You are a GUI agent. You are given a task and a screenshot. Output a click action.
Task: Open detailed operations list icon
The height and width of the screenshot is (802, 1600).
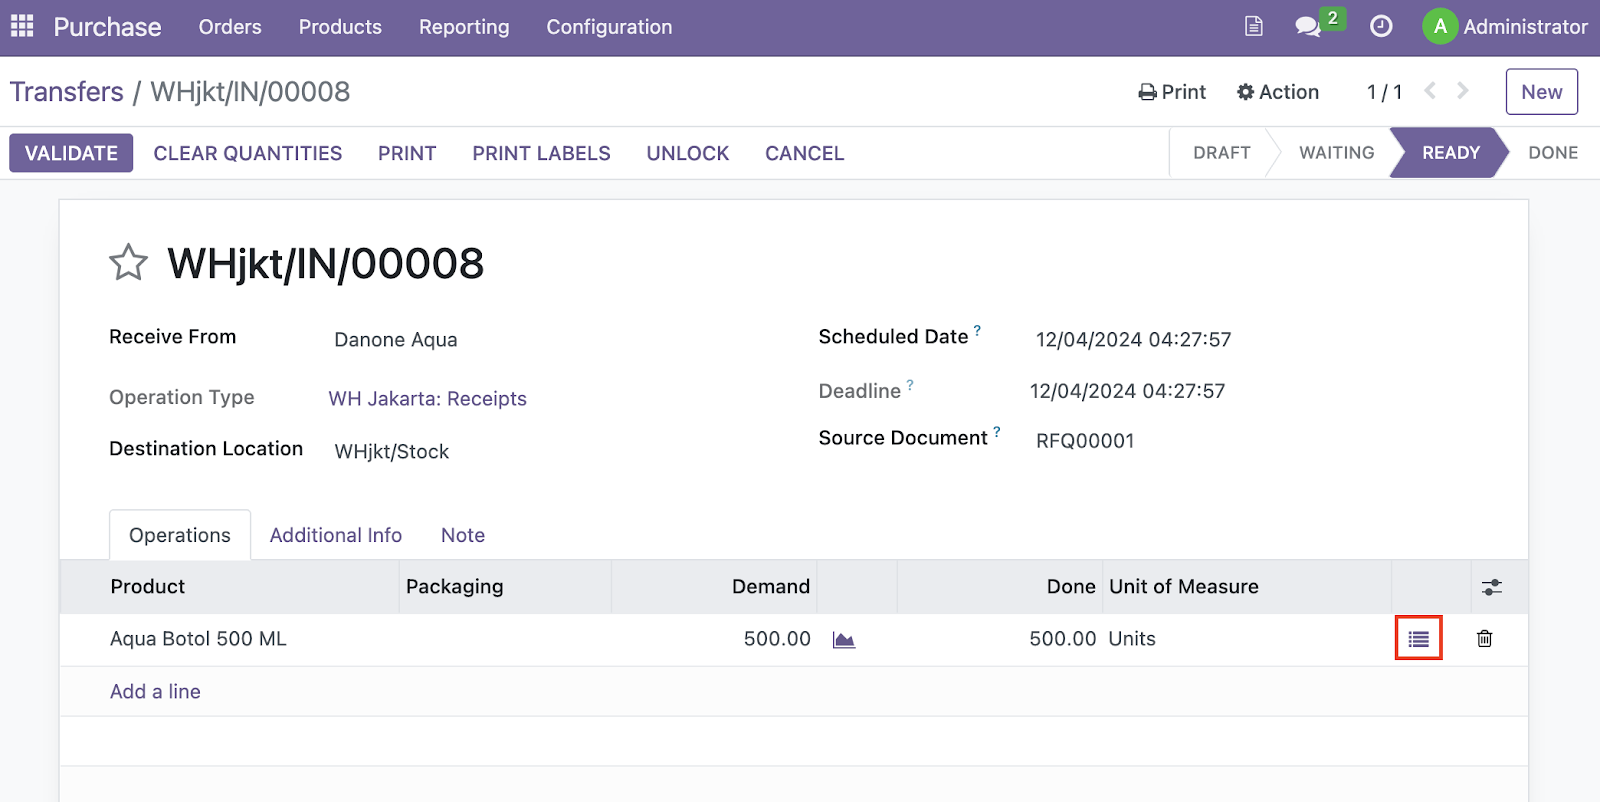(1419, 639)
